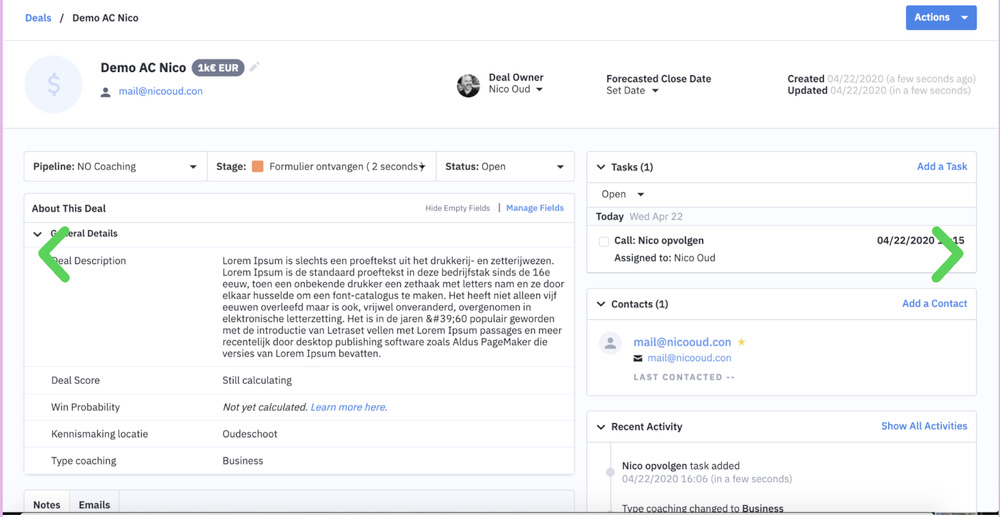The image size is (1000, 517).
Task: Click the Oudeschoot location value
Action: [x=250, y=434]
